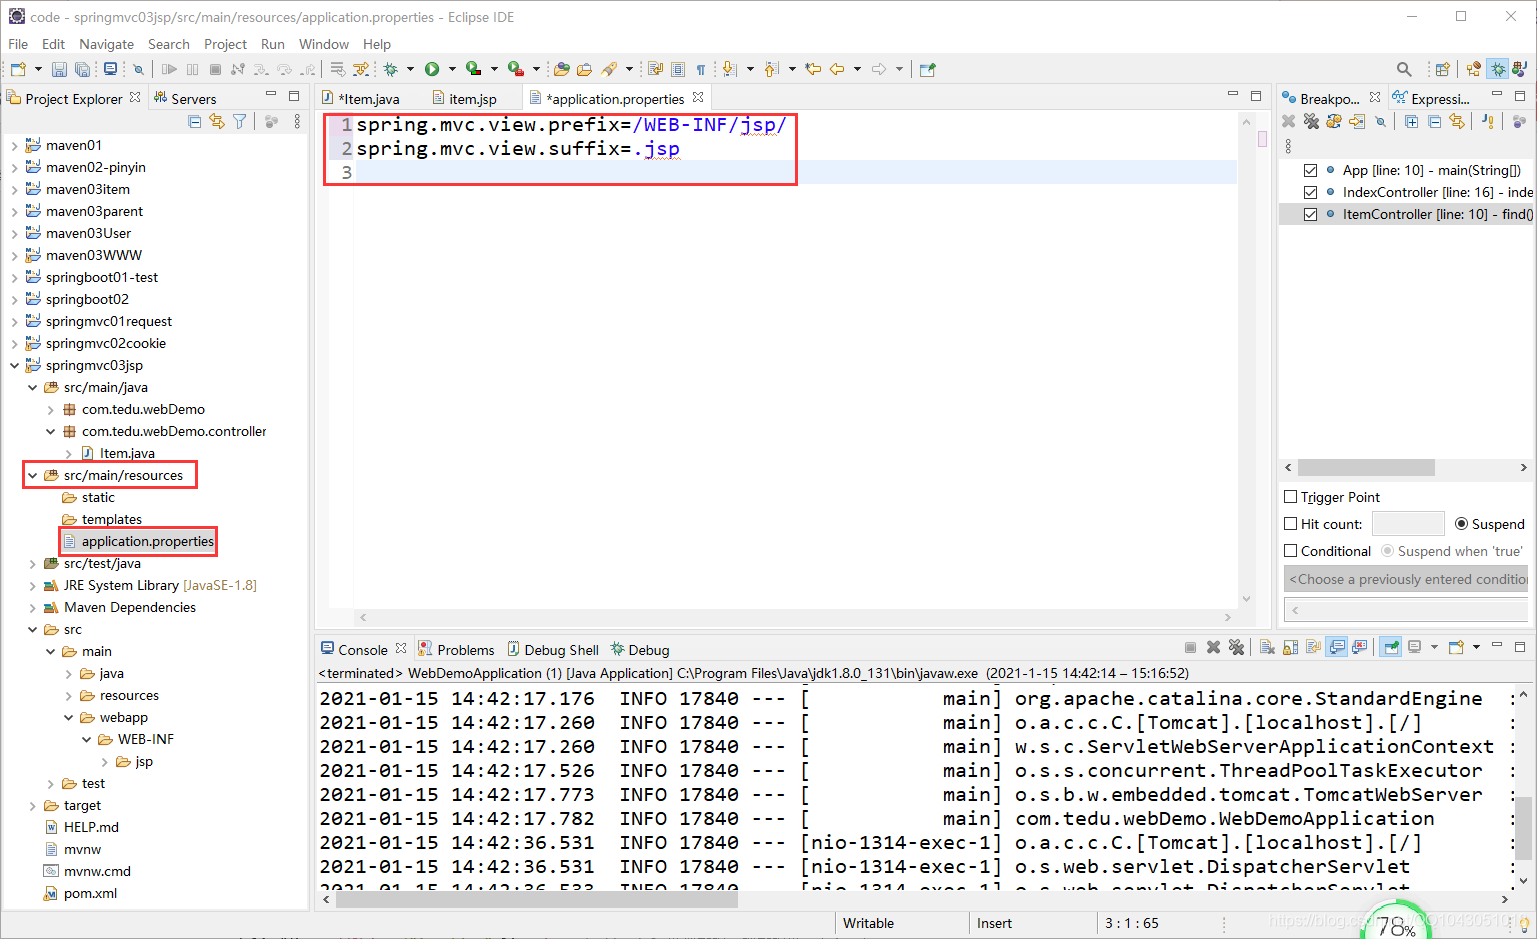Image resolution: width=1537 pixels, height=939 pixels.
Task: Switch to the Expressions tab
Action: (1431, 98)
